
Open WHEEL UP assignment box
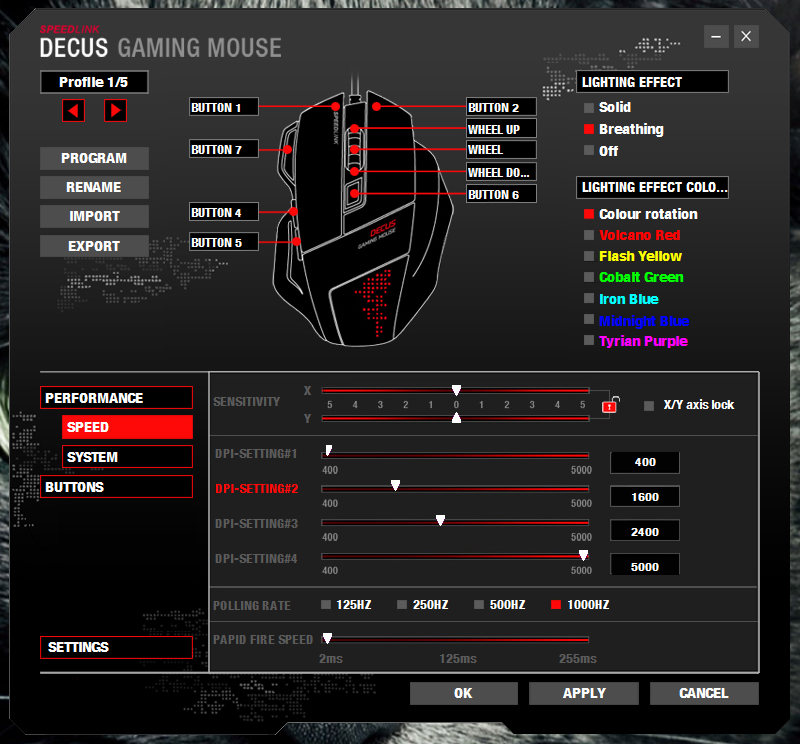click(502, 129)
